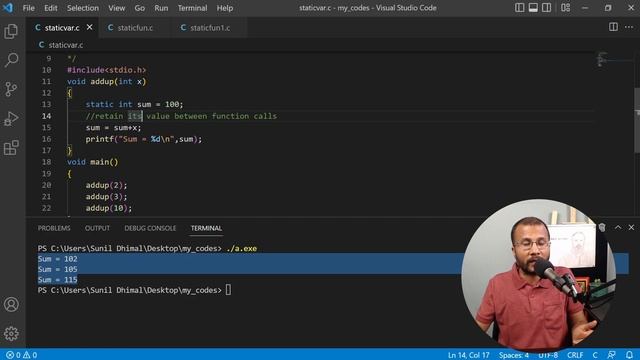Click the VS Code logo icon

(x=8, y=8)
